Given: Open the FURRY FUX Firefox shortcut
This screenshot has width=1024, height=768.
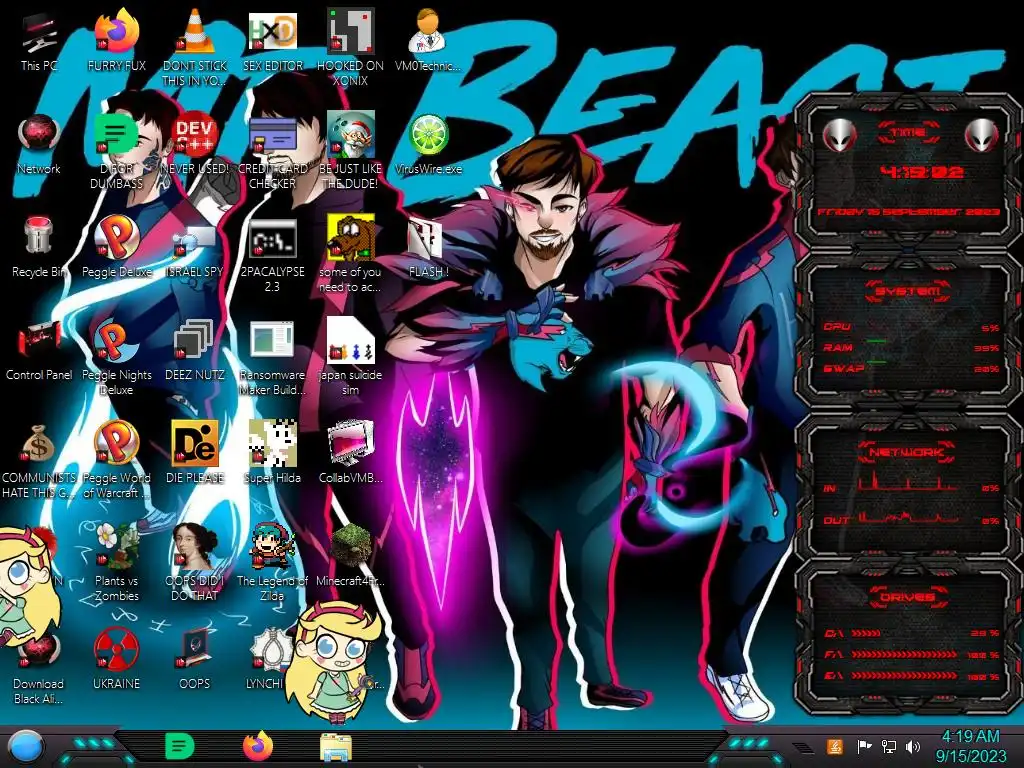Looking at the screenshot, I should (x=117, y=31).
